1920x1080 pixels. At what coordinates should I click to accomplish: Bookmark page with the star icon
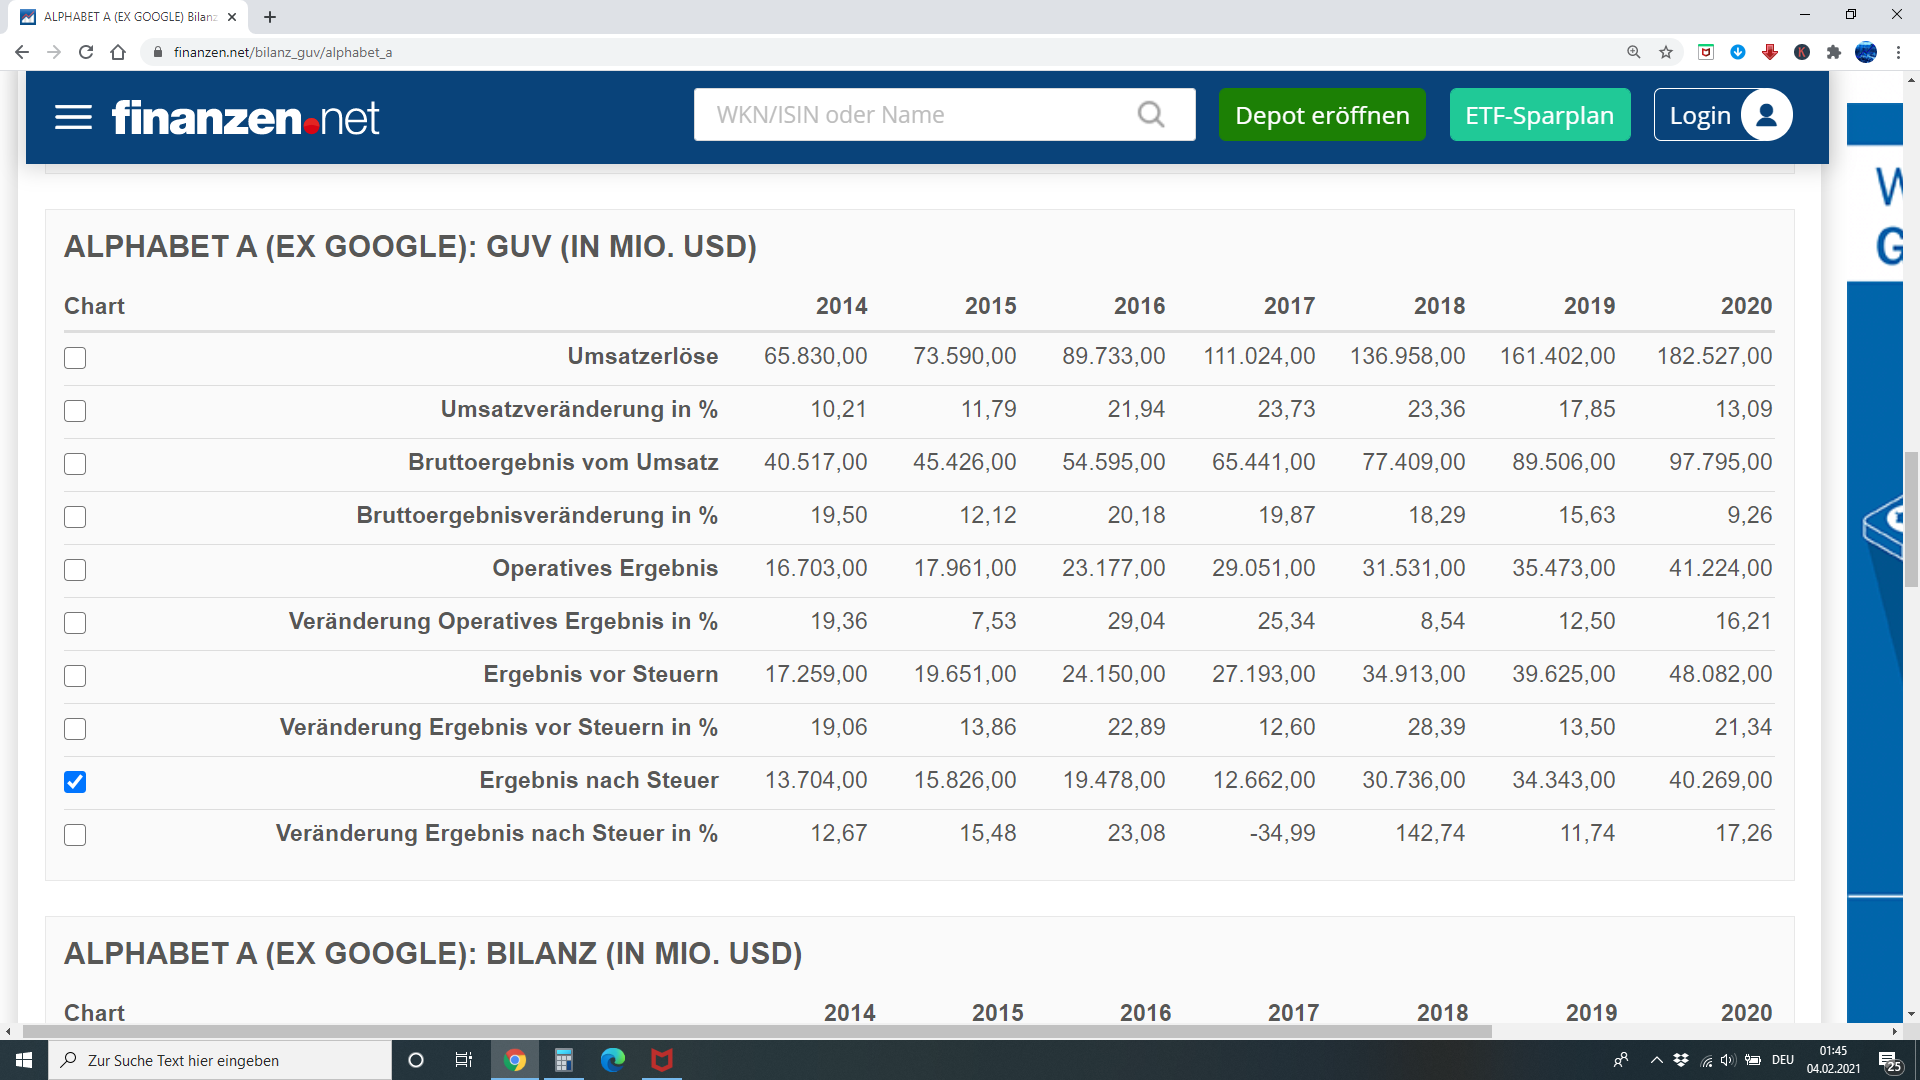(x=1666, y=52)
